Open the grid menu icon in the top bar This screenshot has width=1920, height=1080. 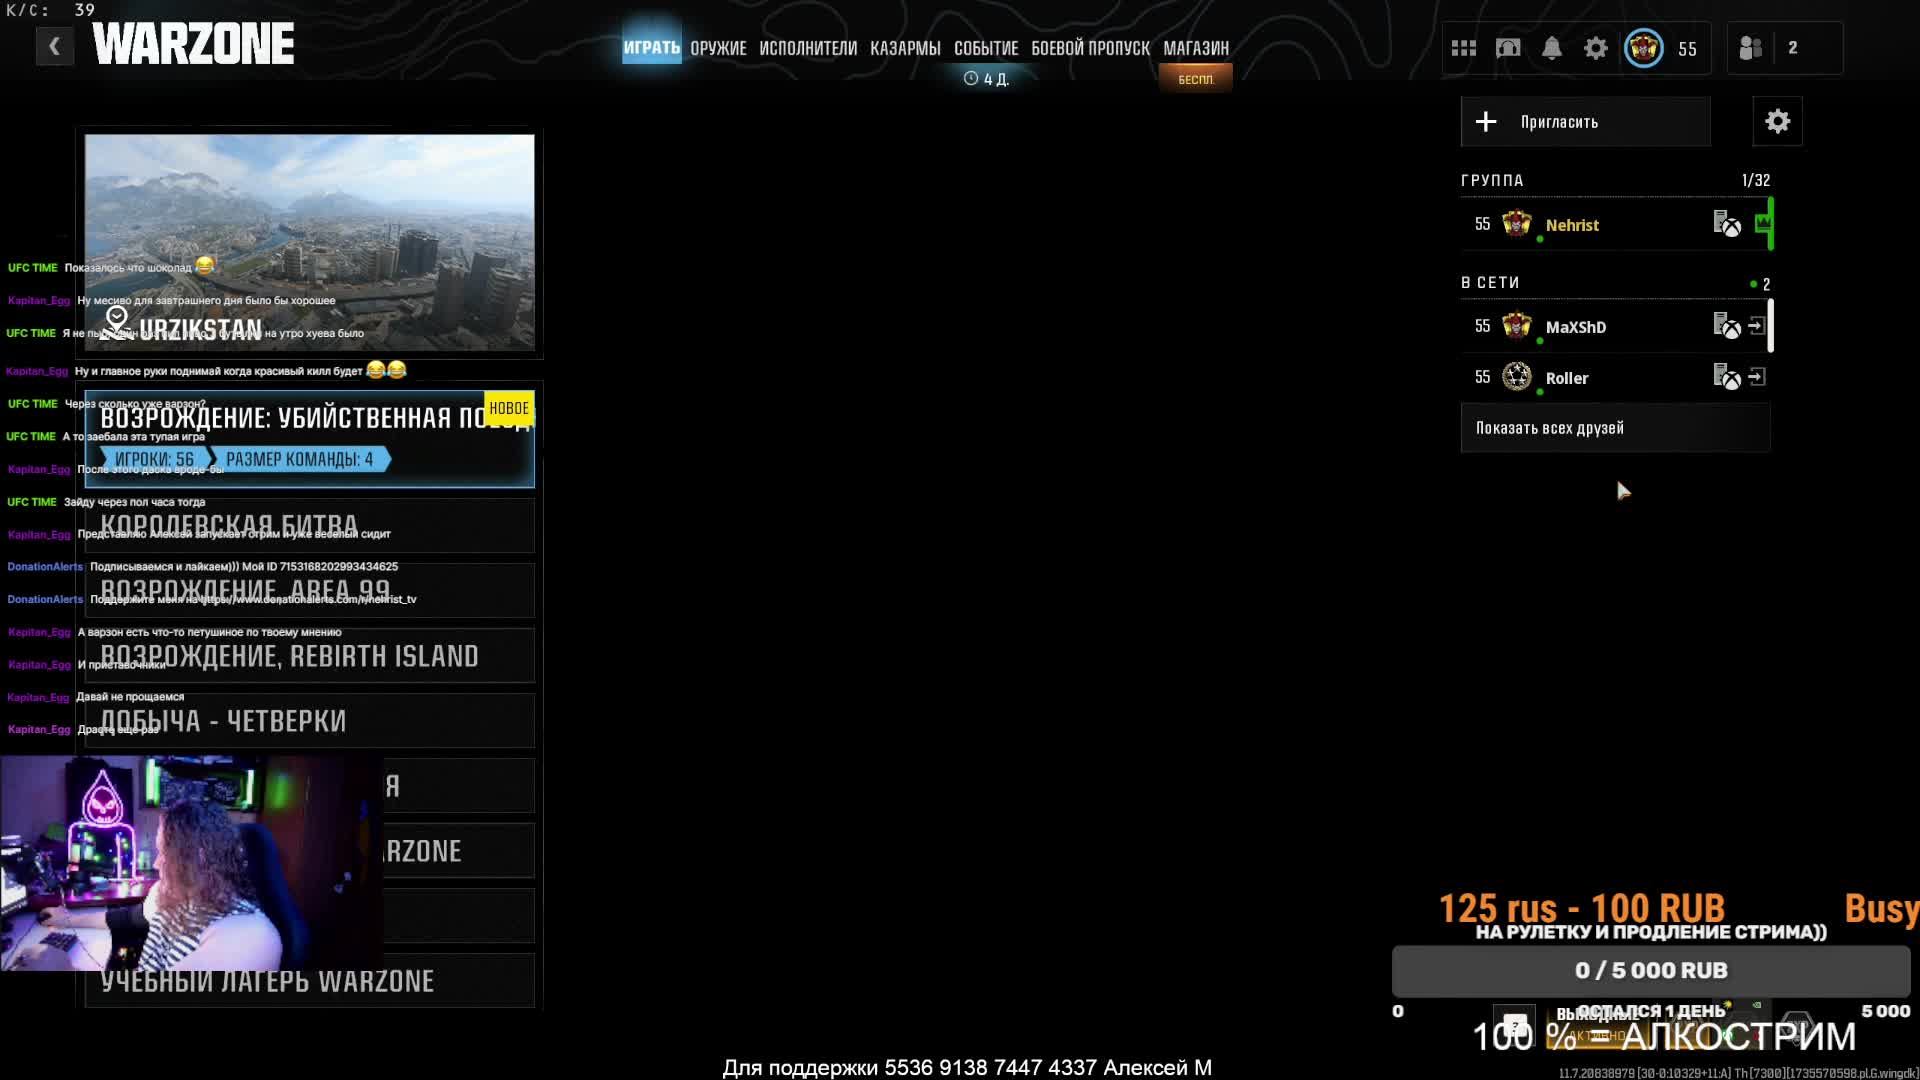tap(1463, 48)
